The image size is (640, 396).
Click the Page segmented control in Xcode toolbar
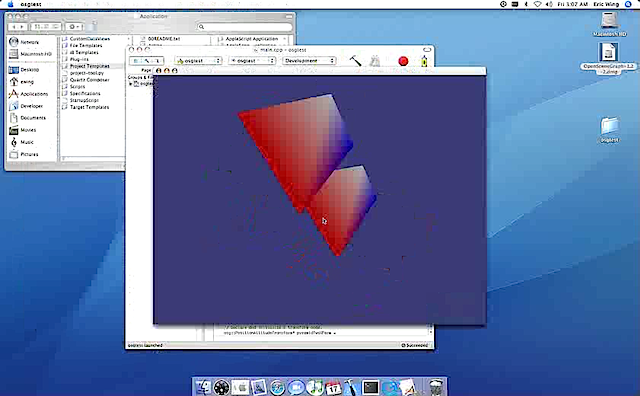[147, 61]
